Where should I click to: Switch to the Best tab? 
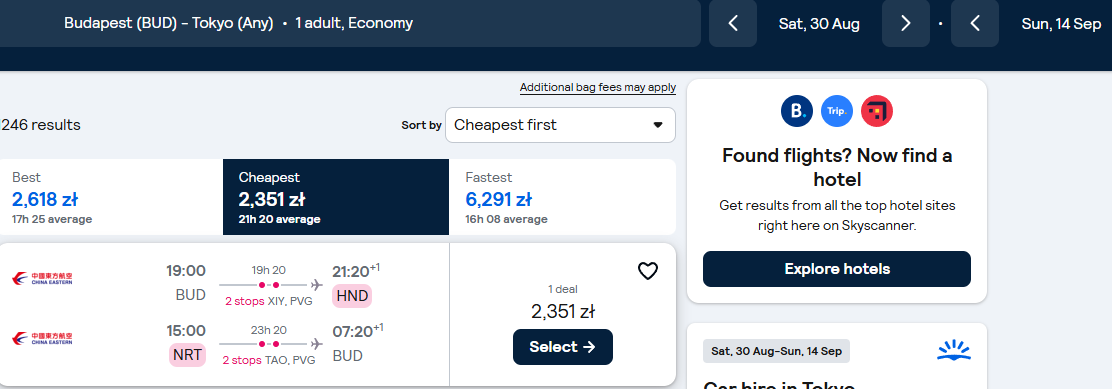point(111,197)
